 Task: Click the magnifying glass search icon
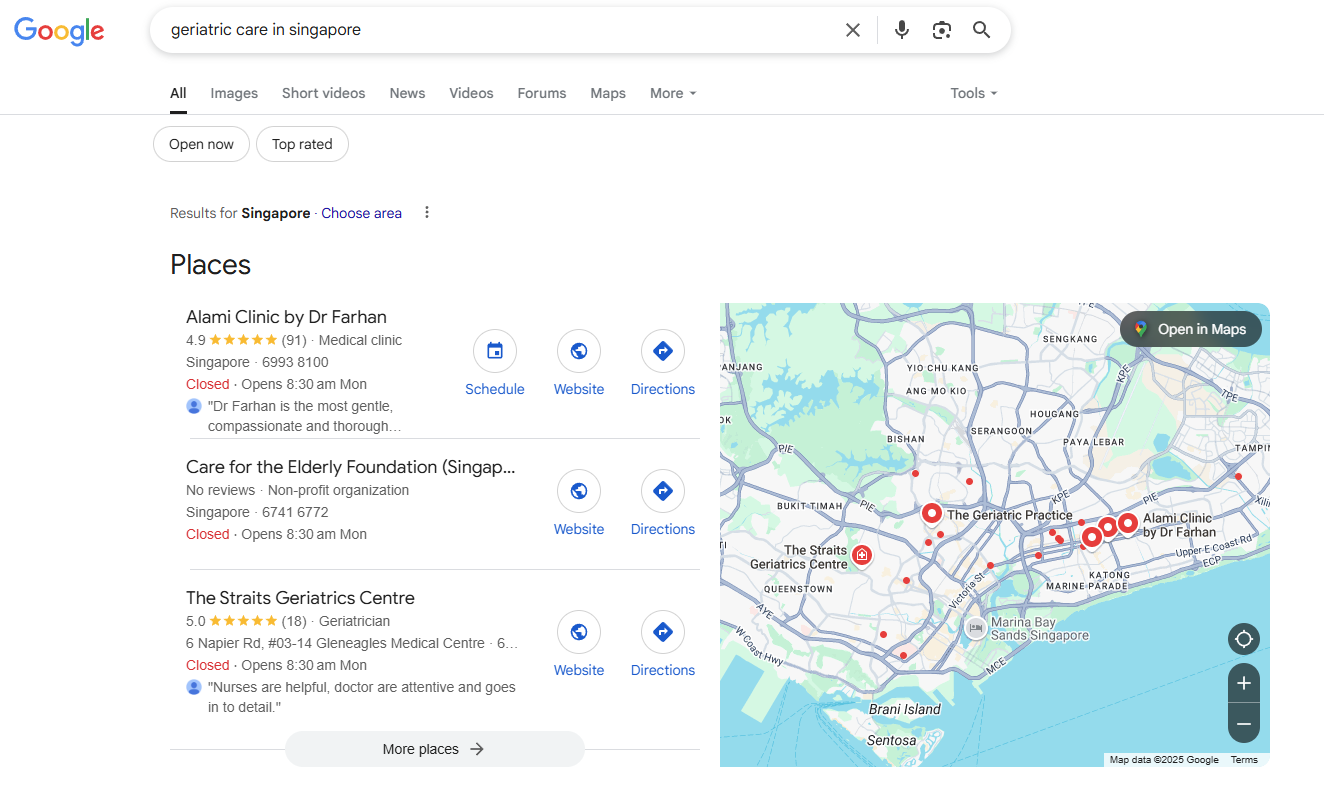click(x=982, y=30)
